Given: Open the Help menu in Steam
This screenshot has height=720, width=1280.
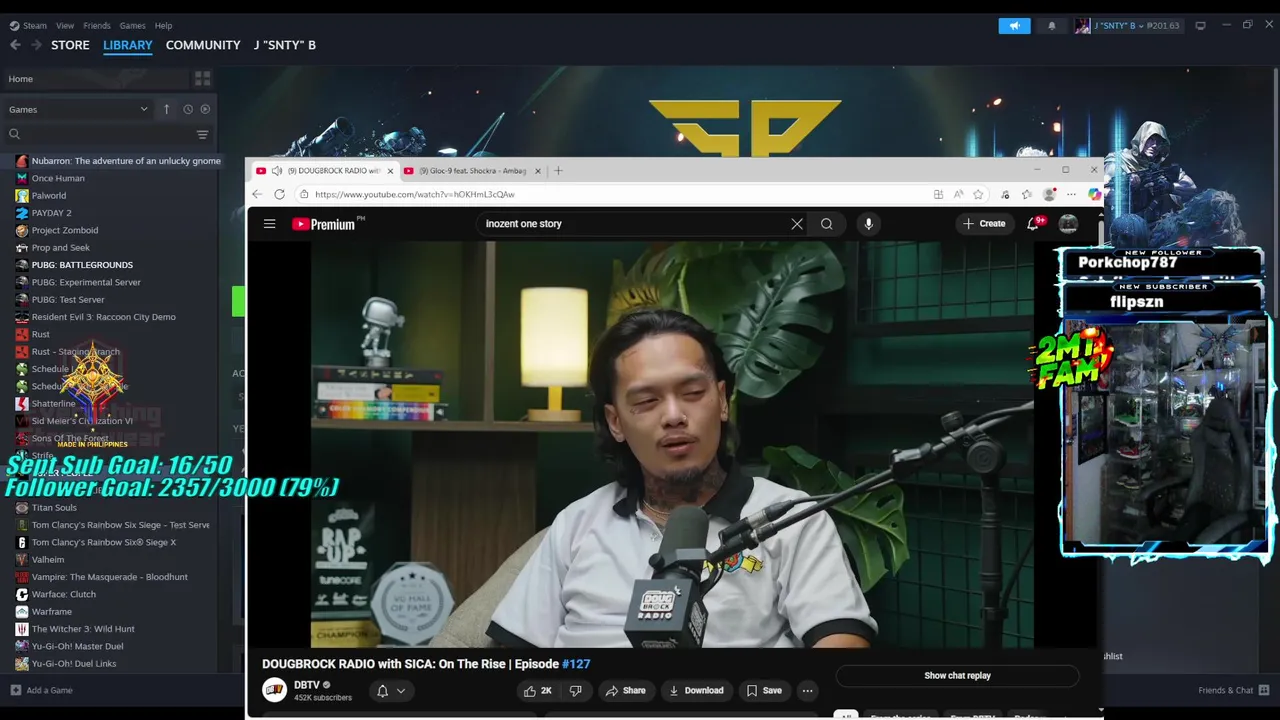Looking at the screenshot, I should 163,25.
